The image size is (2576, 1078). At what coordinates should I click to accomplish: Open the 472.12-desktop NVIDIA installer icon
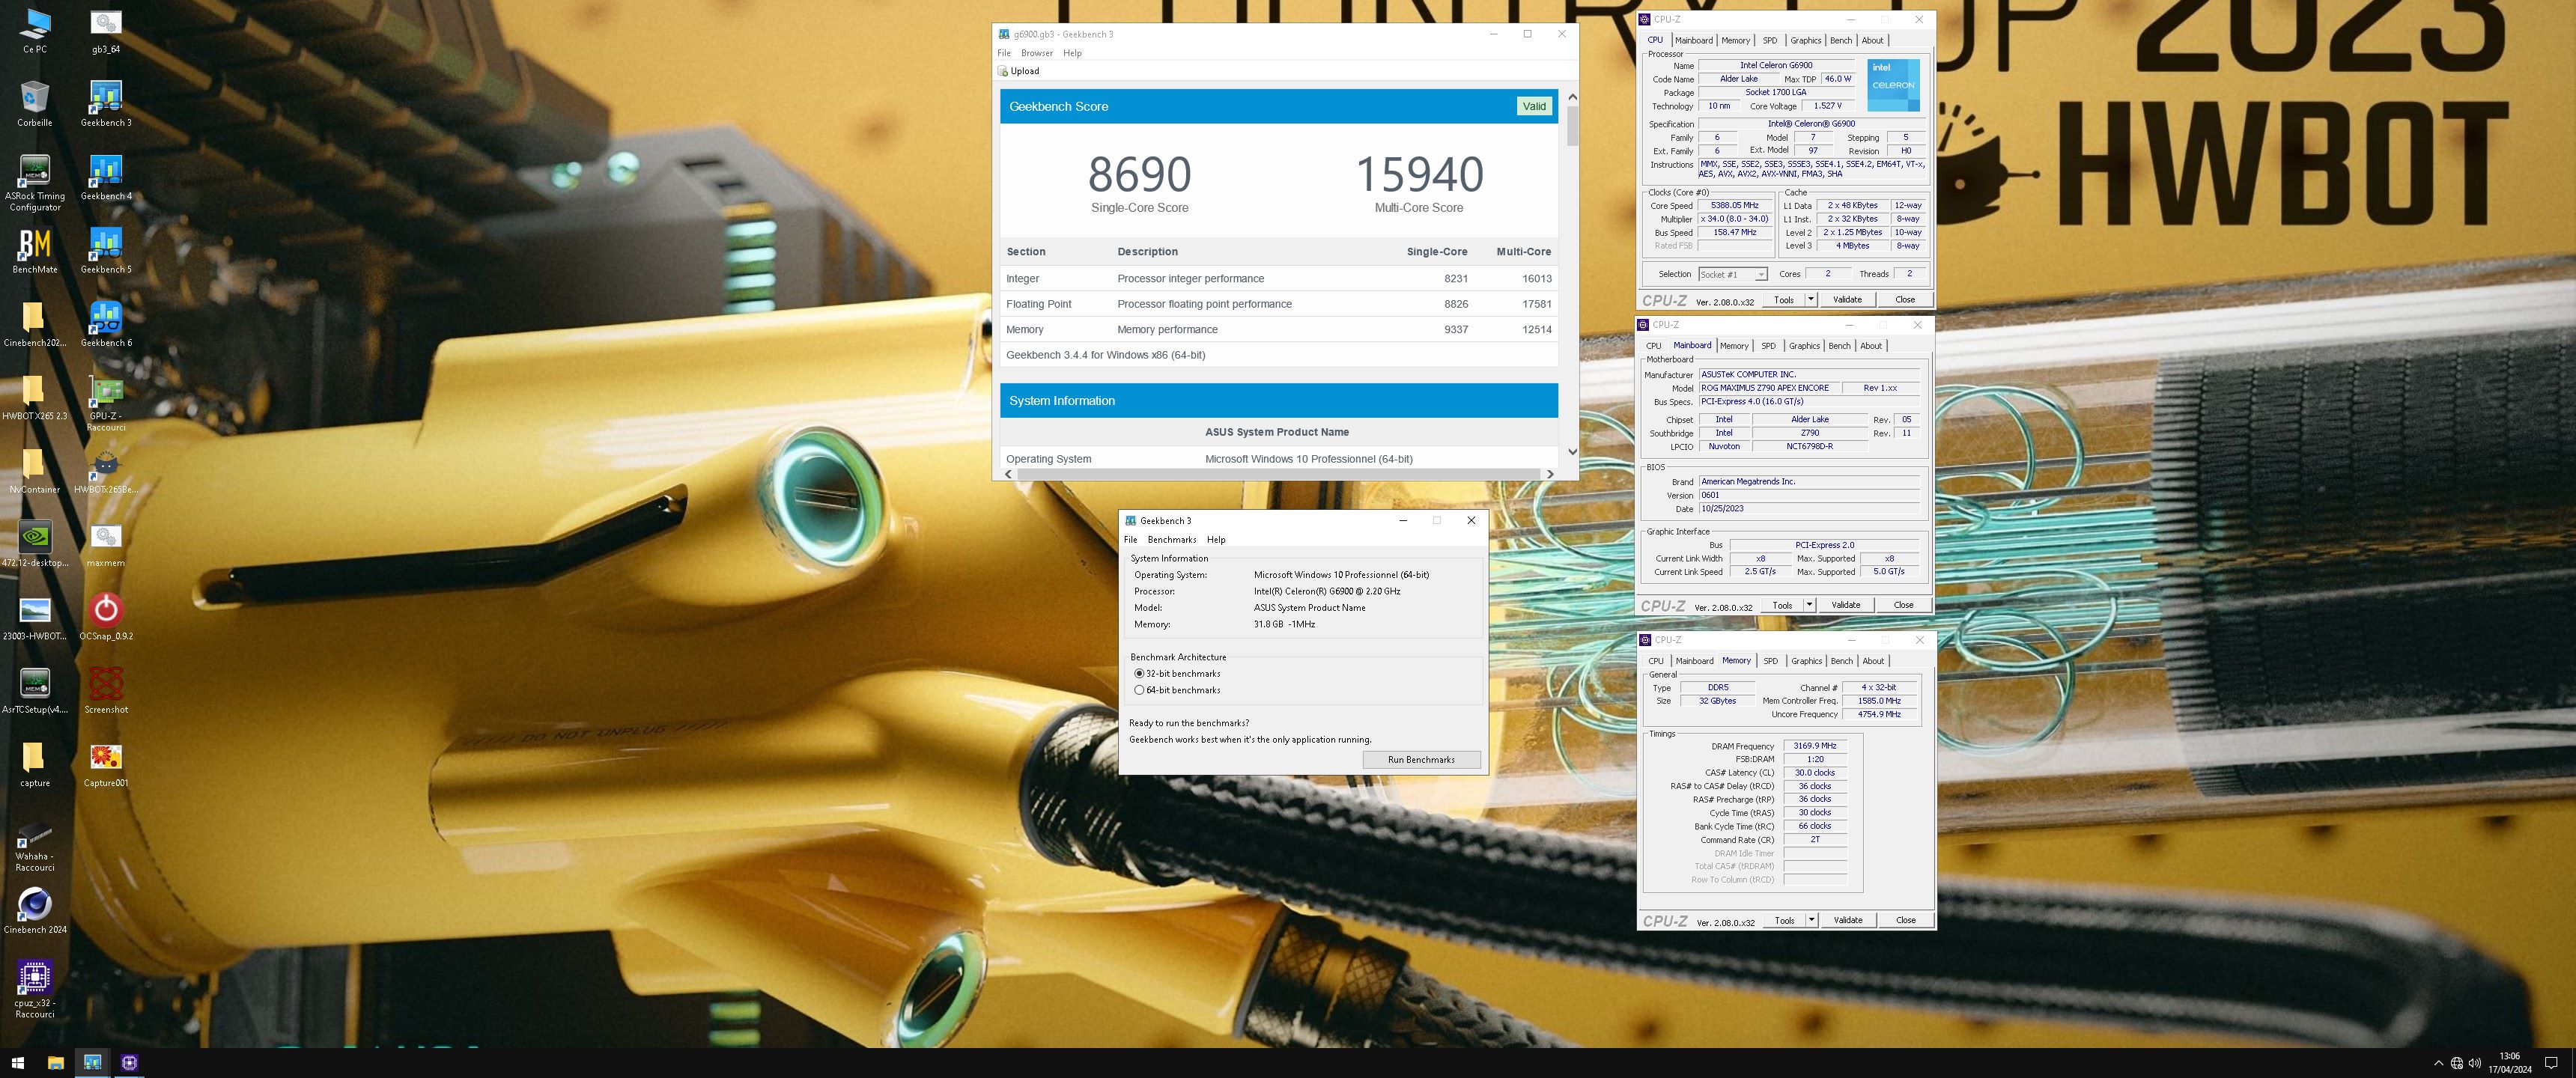[x=35, y=545]
